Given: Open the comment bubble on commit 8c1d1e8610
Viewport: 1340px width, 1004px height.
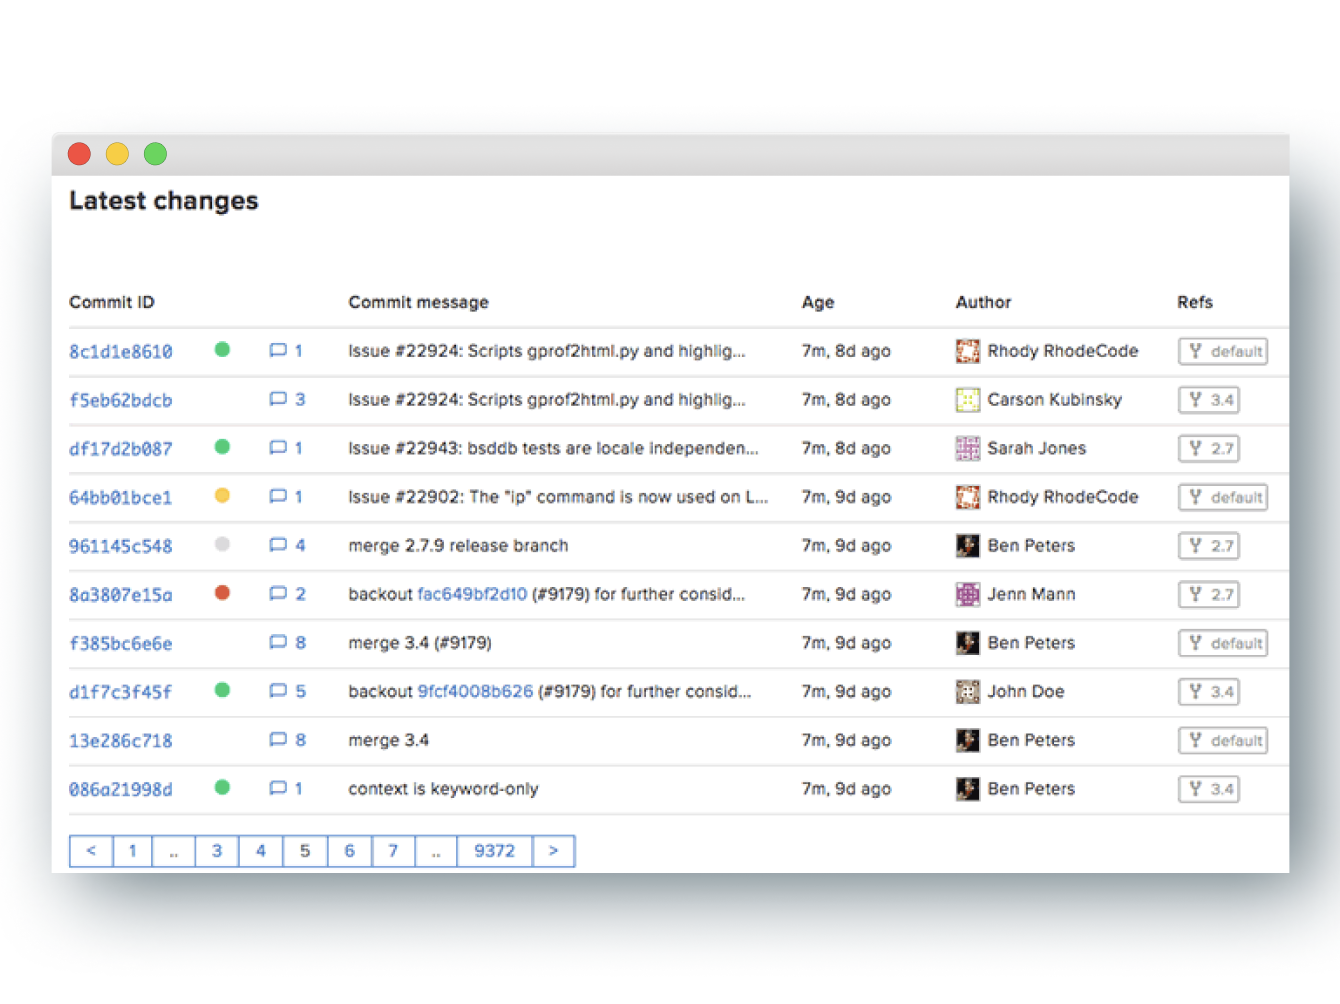Looking at the screenshot, I should point(278,351).
